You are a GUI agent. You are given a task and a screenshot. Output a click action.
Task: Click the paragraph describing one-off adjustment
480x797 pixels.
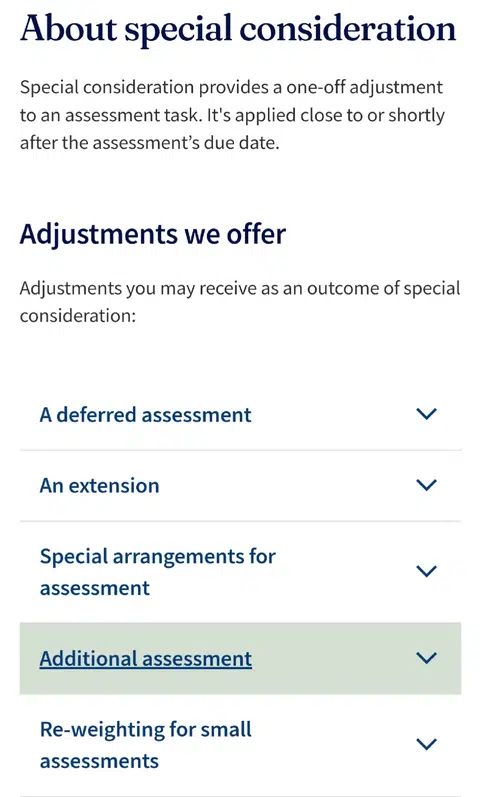232,115
